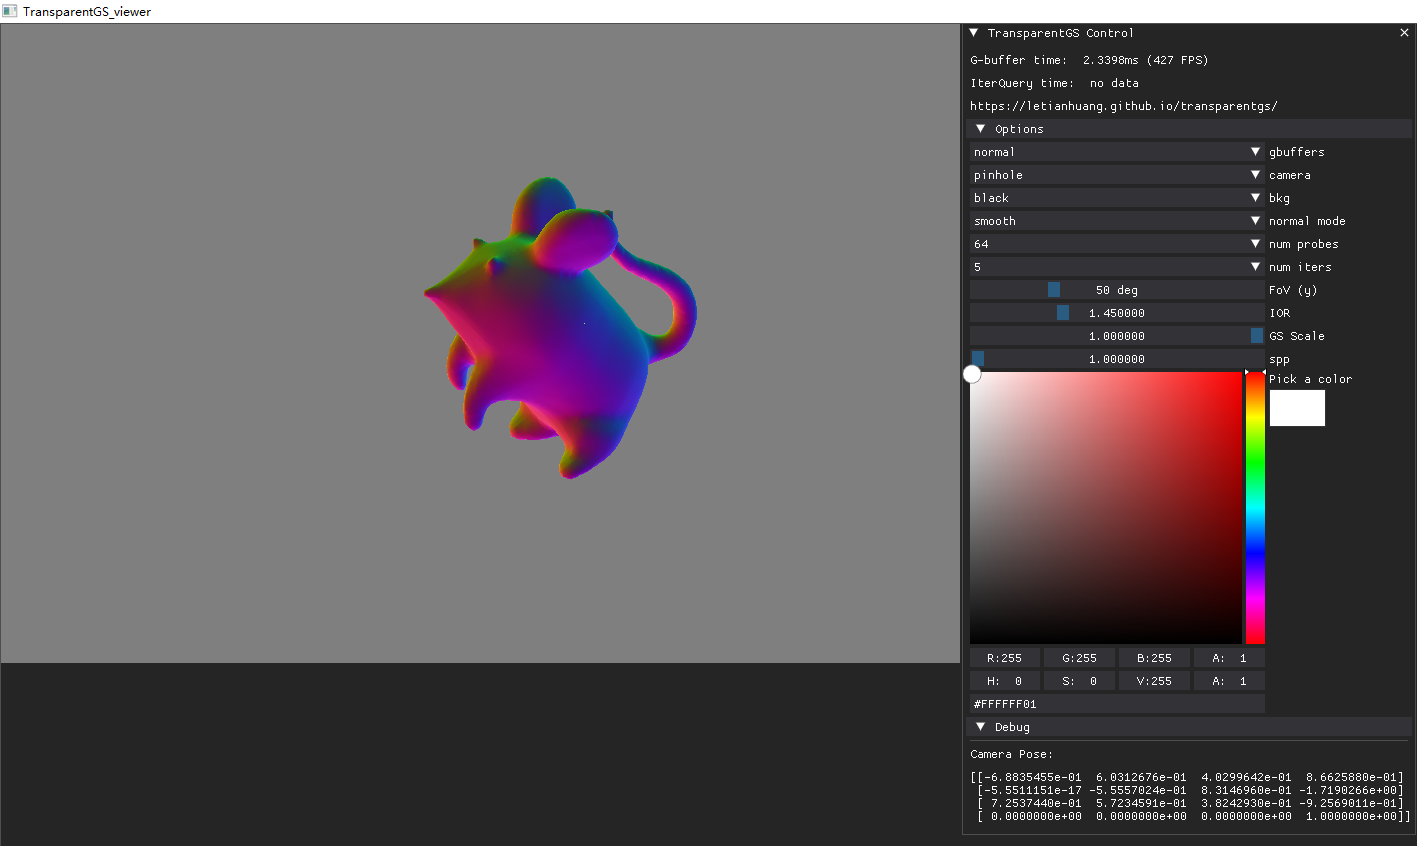1417x846 pixels.
Task: Open the num probes dropdown showing 64
Action: pyautogui.click(x=1117, y=244)
